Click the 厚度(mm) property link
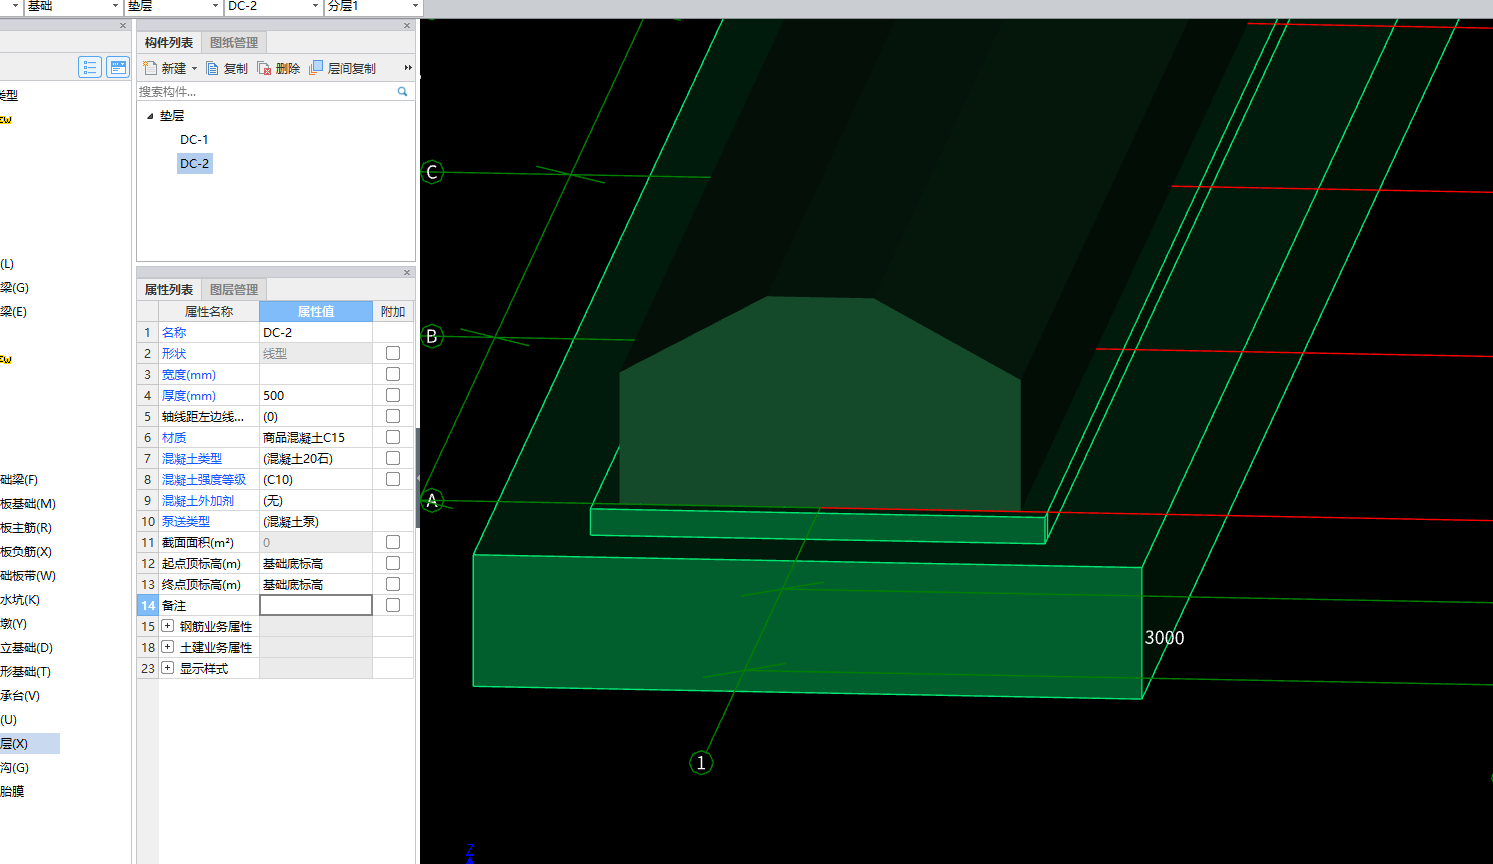This screenshot has height=864, width=1493. (x=189, y=395)
